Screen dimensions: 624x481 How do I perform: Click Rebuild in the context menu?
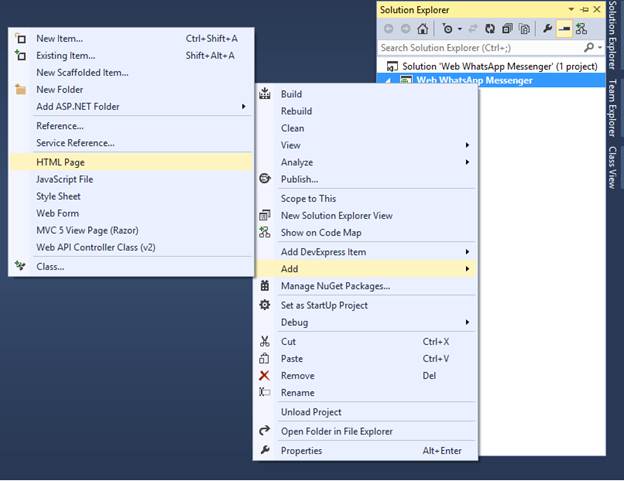click(365, 111)
